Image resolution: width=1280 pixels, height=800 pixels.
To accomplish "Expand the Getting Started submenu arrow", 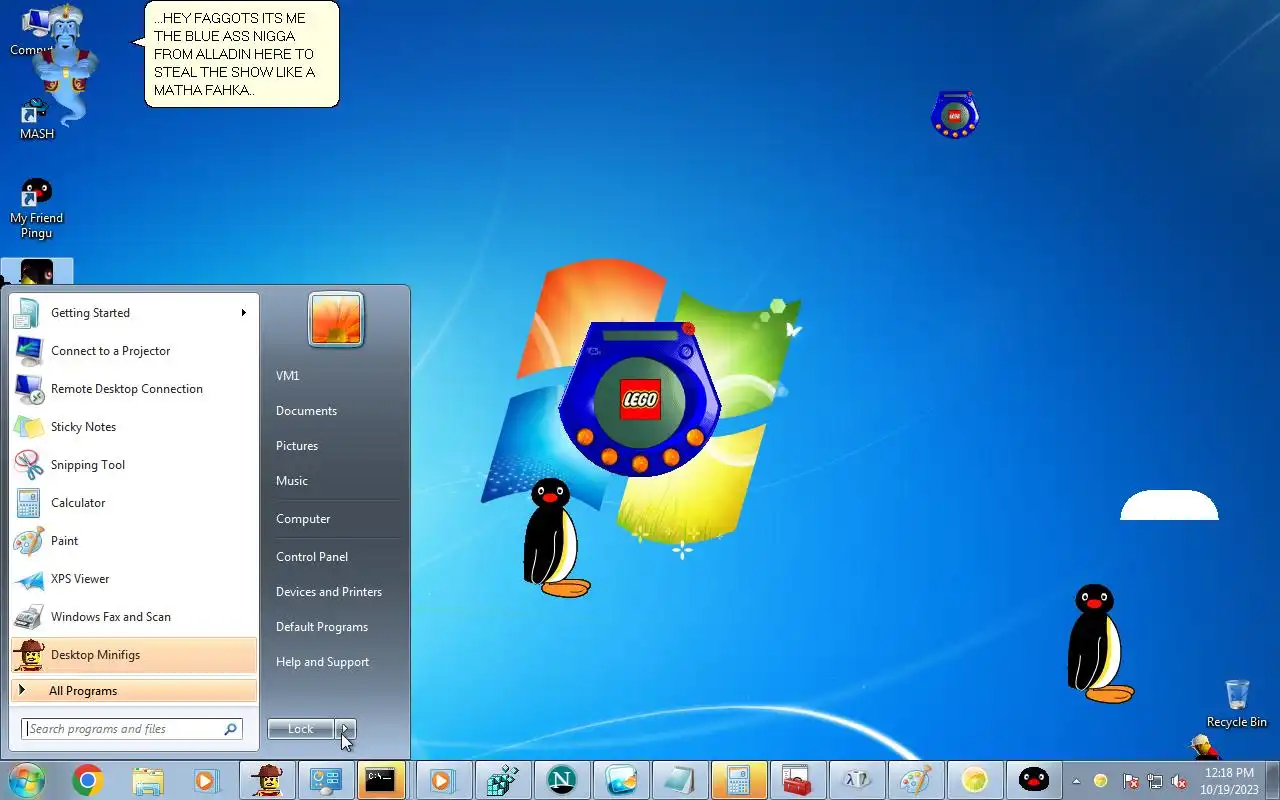I will 243,313.
